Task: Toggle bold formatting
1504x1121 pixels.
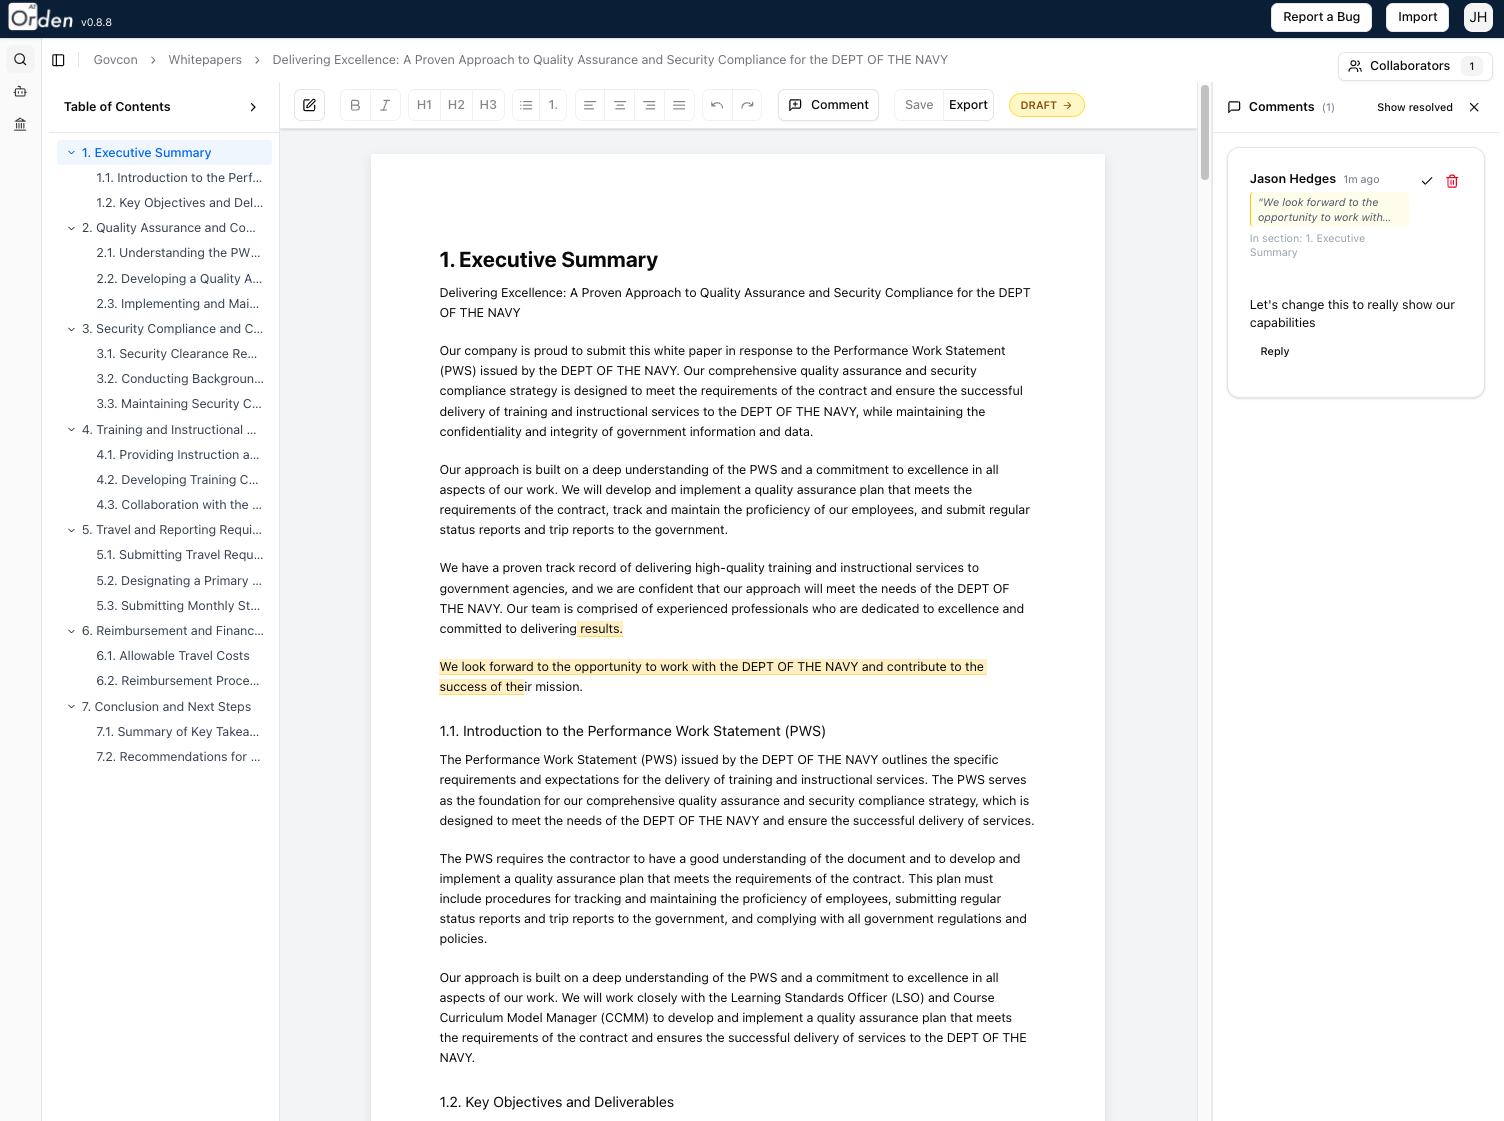Action: point(355,104)
